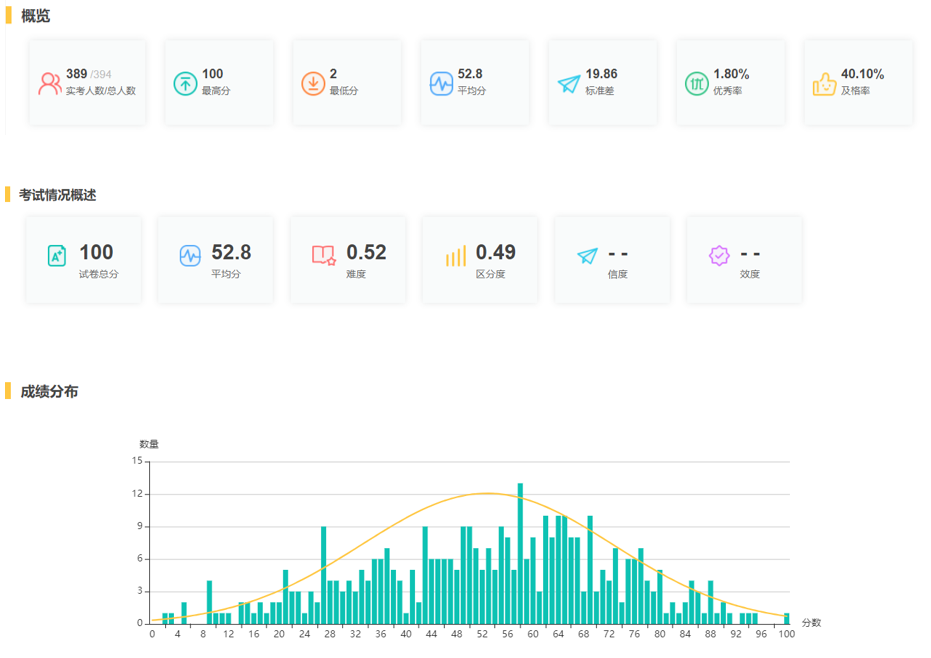931x658 pixels.
Task: Click the tallest bar near score 58
Action: [x=520, y=553]
